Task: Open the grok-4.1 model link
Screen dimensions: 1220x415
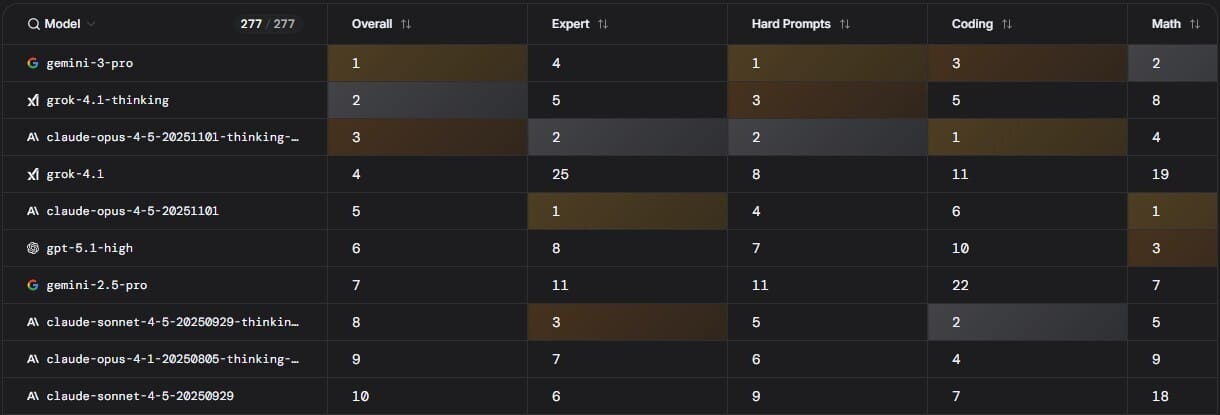Action: click(x=75, y=174)
